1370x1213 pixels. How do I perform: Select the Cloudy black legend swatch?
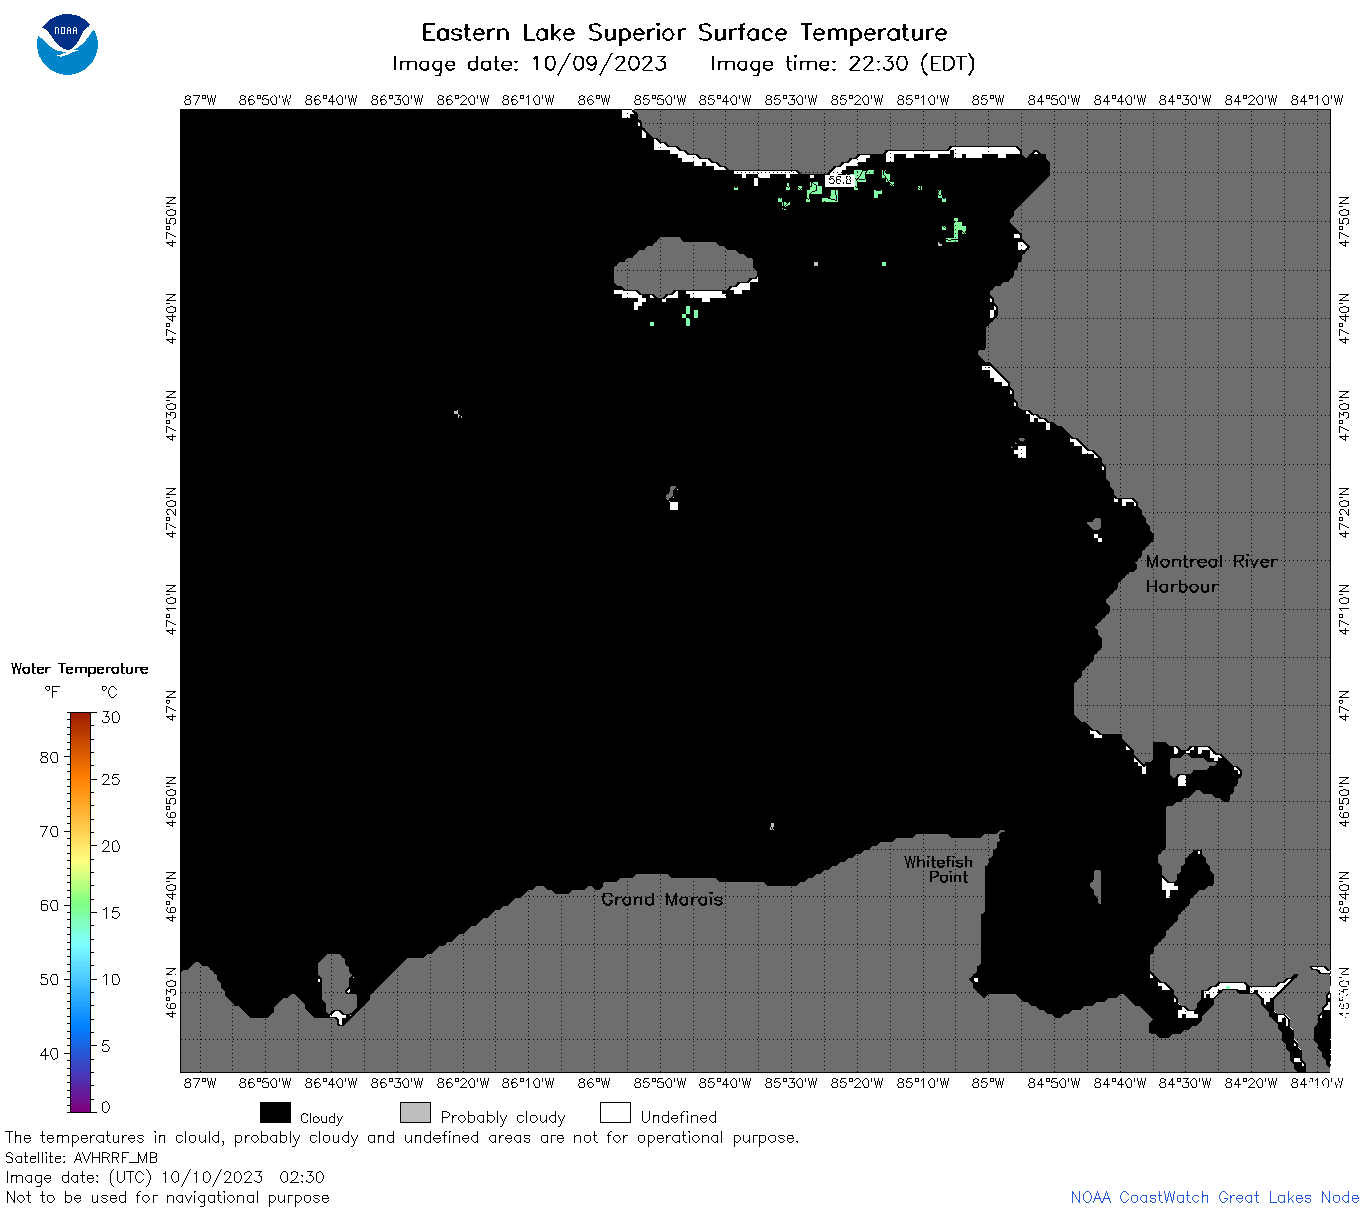click(275, 1113)
